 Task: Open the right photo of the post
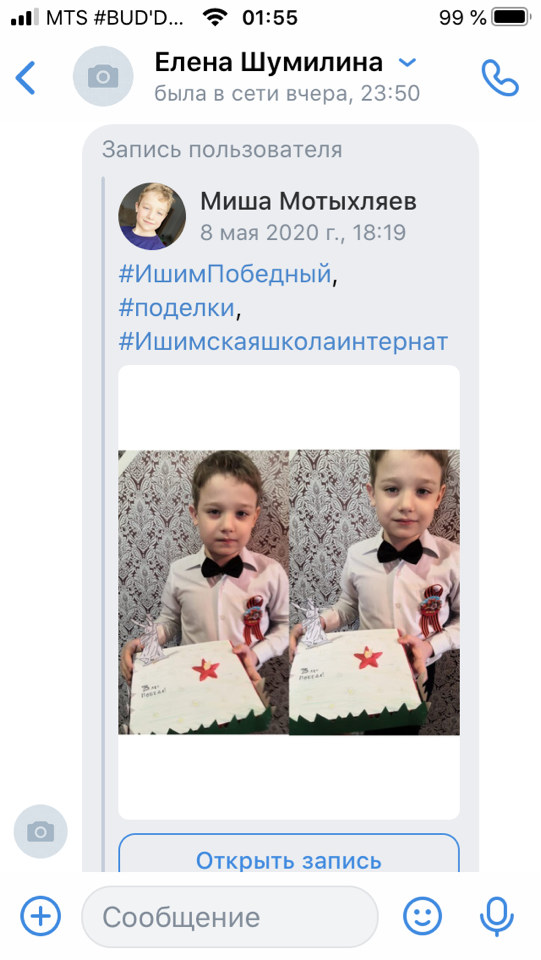coord(375,592)
